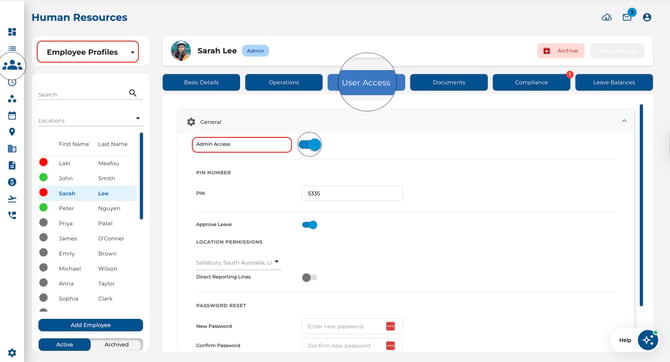Click the Help button
Image resolution: width=670 pixels, height=362 pixels.
click(x=625, y=340)
